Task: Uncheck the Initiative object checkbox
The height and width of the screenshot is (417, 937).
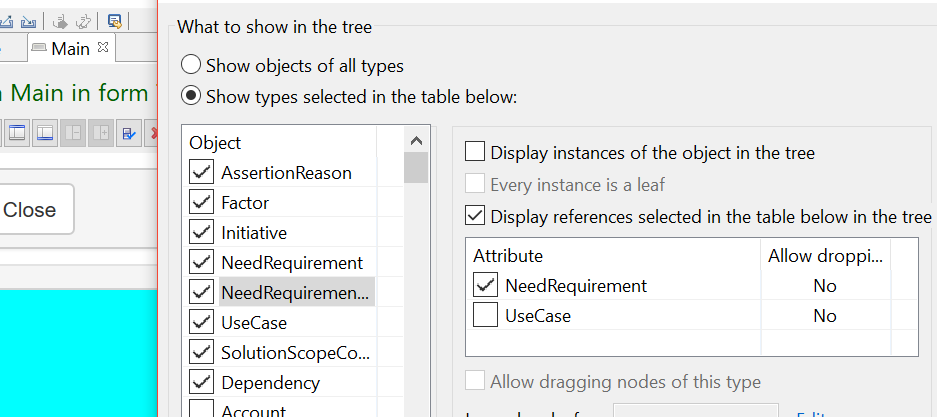Action: [x=201, y=232]
